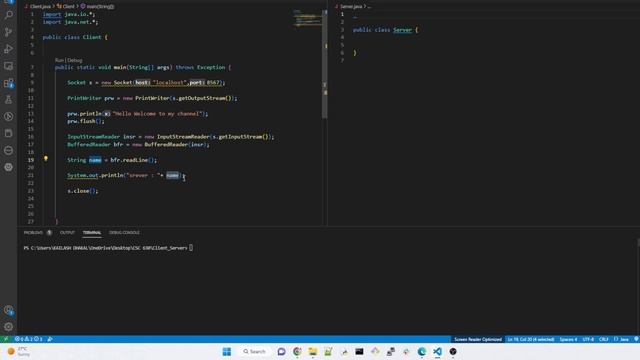Image resolution: width=640 pixels, height=360 pixels.
Task: Click the Windows taskbar Search box
Action: (254, 351)
